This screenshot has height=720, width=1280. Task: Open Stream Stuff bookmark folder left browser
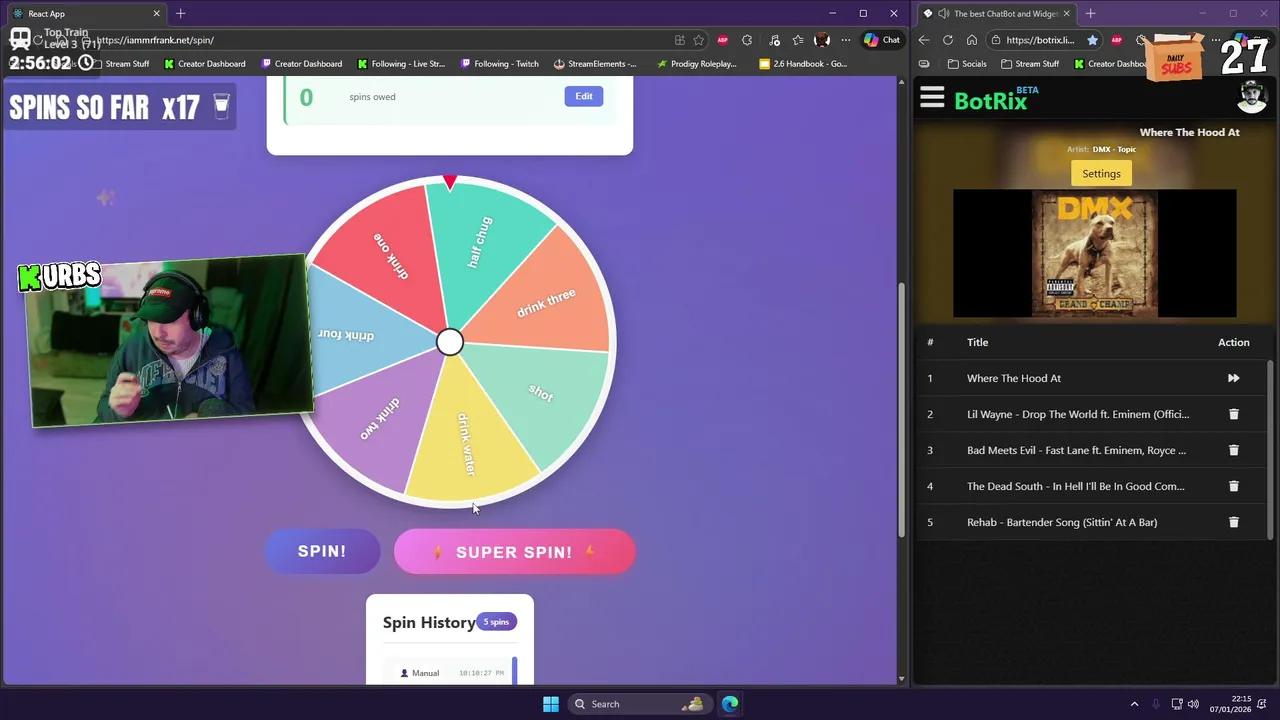click(x=120, y=64)
